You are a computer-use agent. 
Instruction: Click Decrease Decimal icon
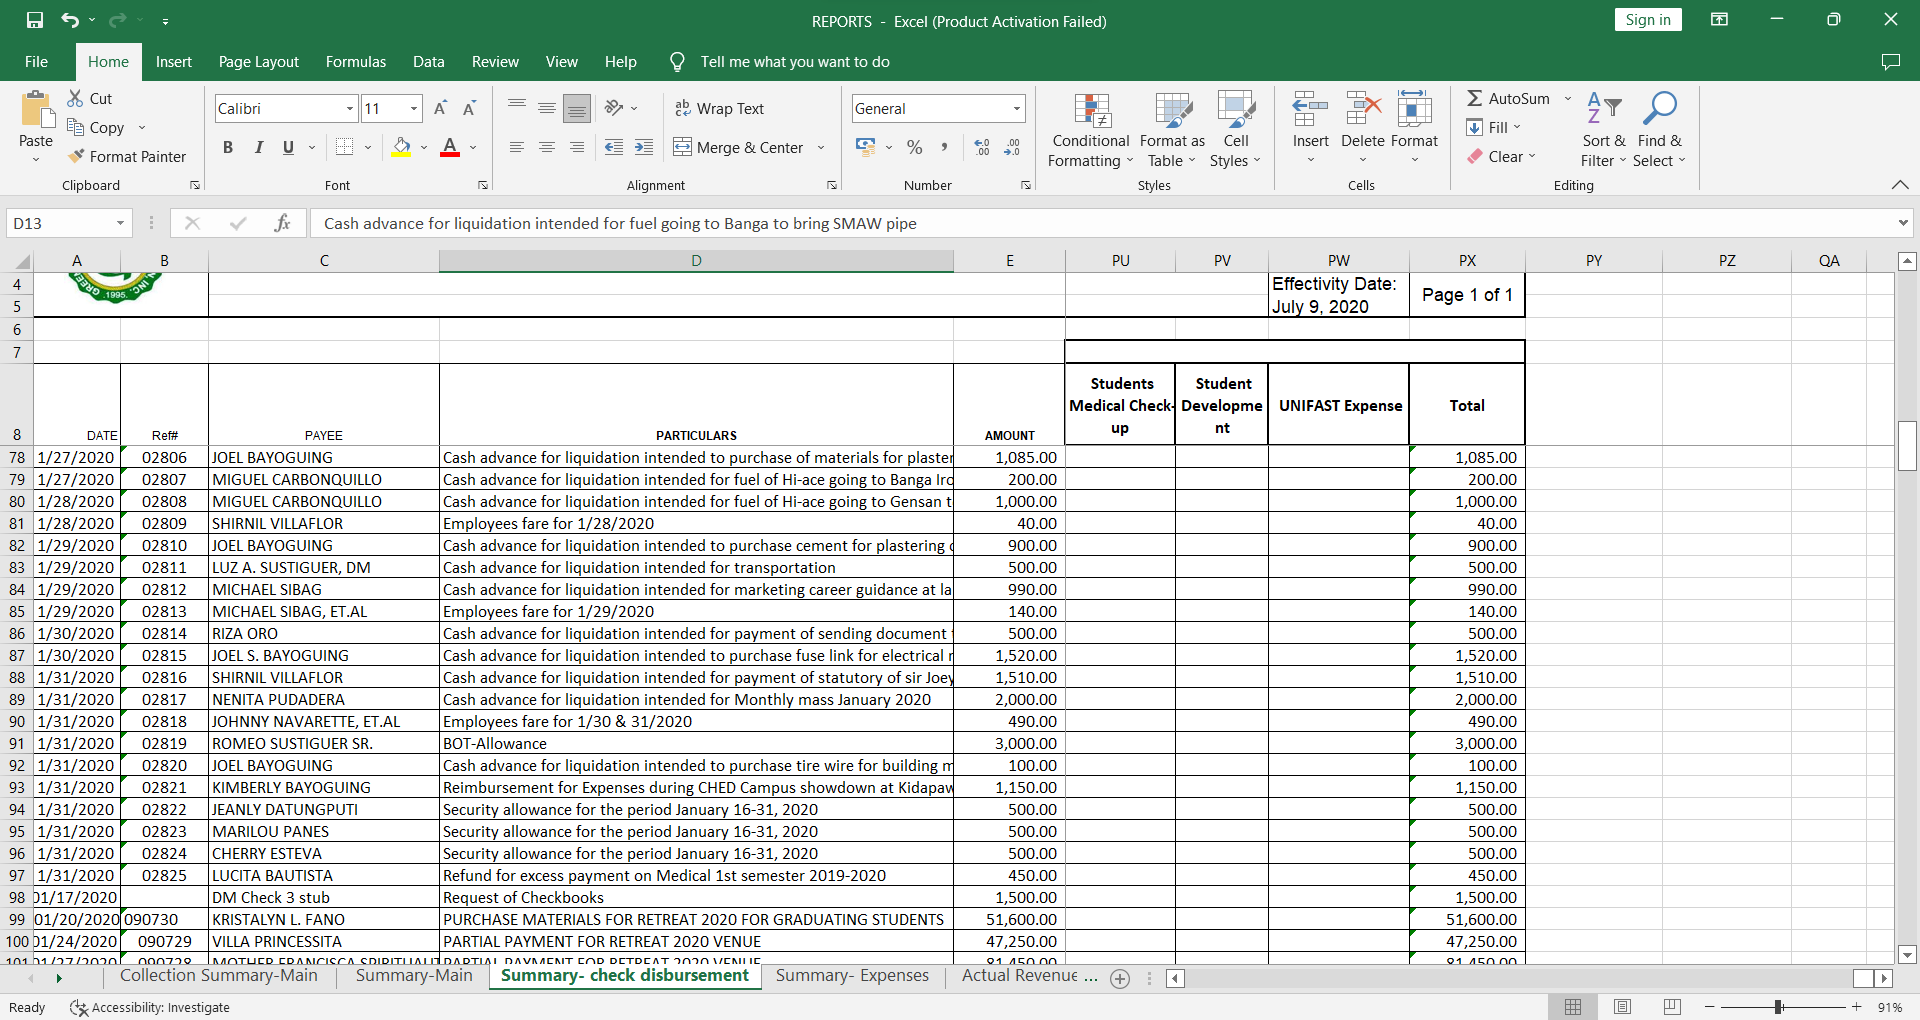click(x=1012, y=147)
